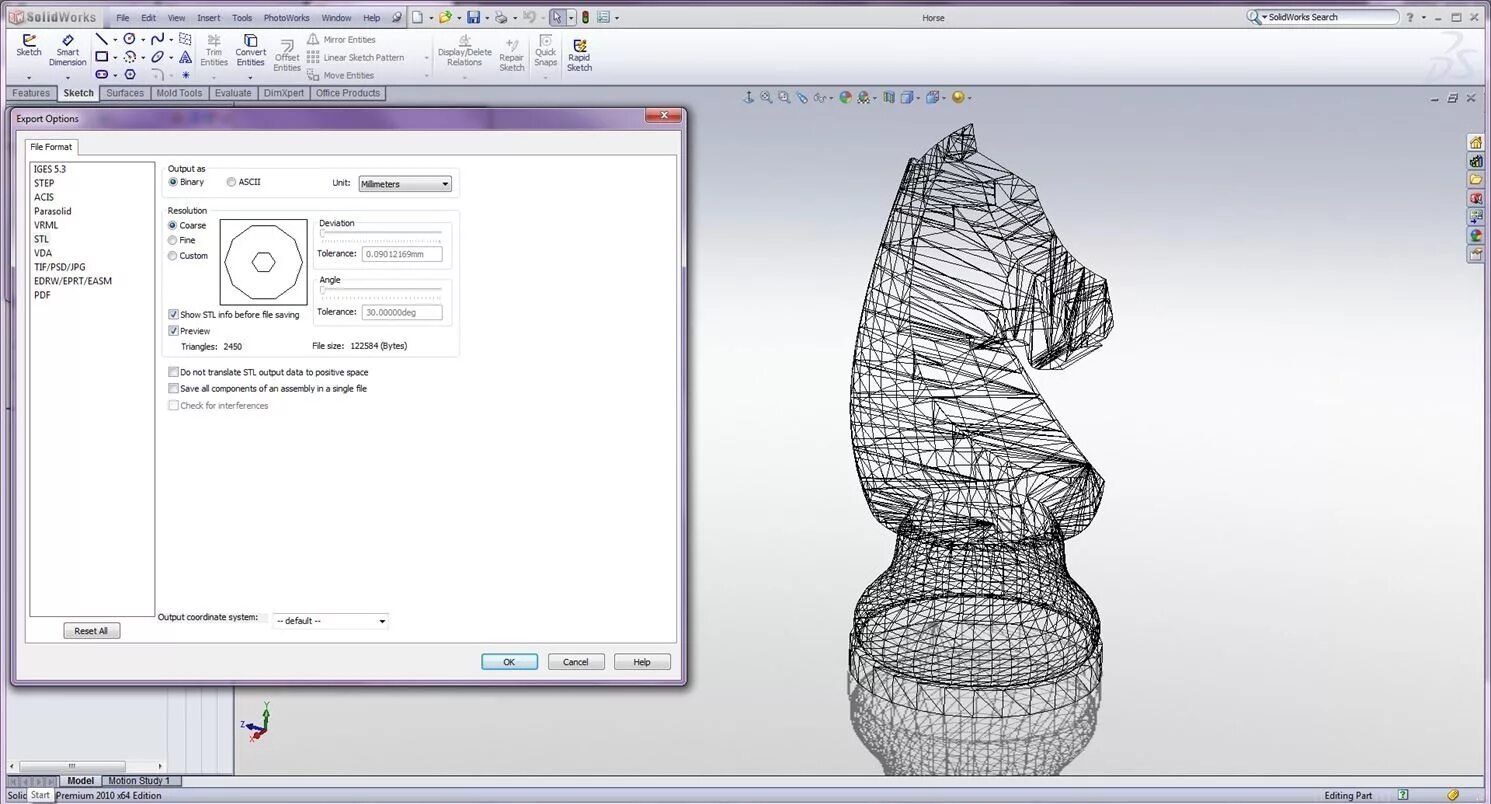
Task: Select the Spline sketch tool
Action: tap(157, 39)
